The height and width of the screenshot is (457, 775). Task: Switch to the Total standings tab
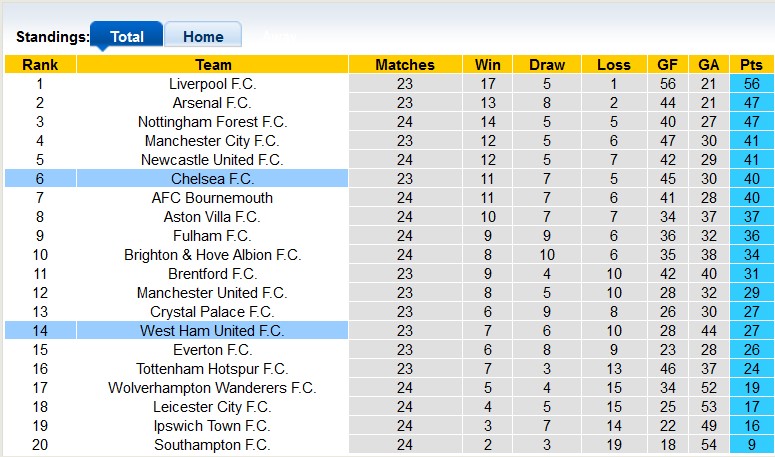pos(126,37)
